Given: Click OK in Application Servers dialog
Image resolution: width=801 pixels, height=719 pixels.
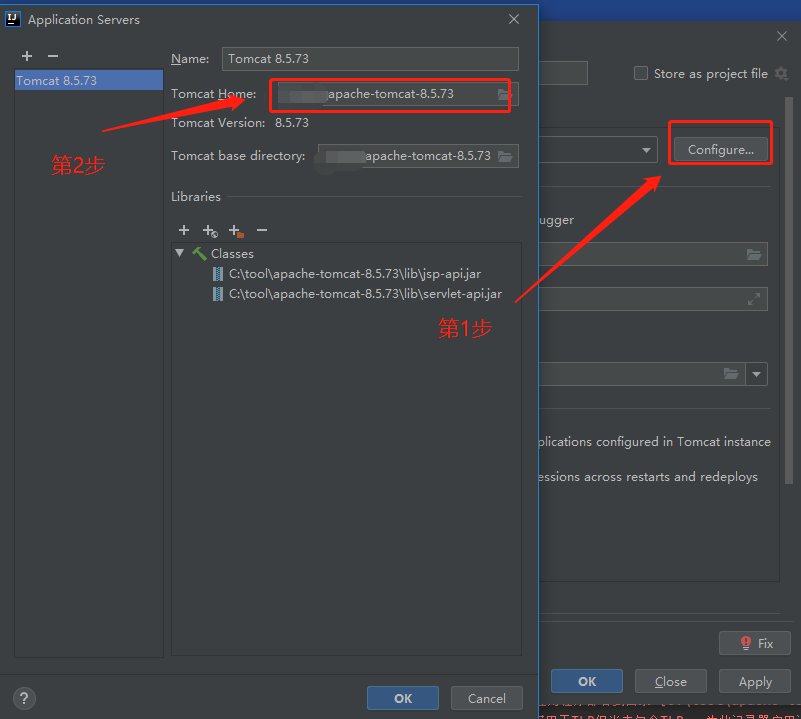Looking at the screenshot, I should click(403, 698).
